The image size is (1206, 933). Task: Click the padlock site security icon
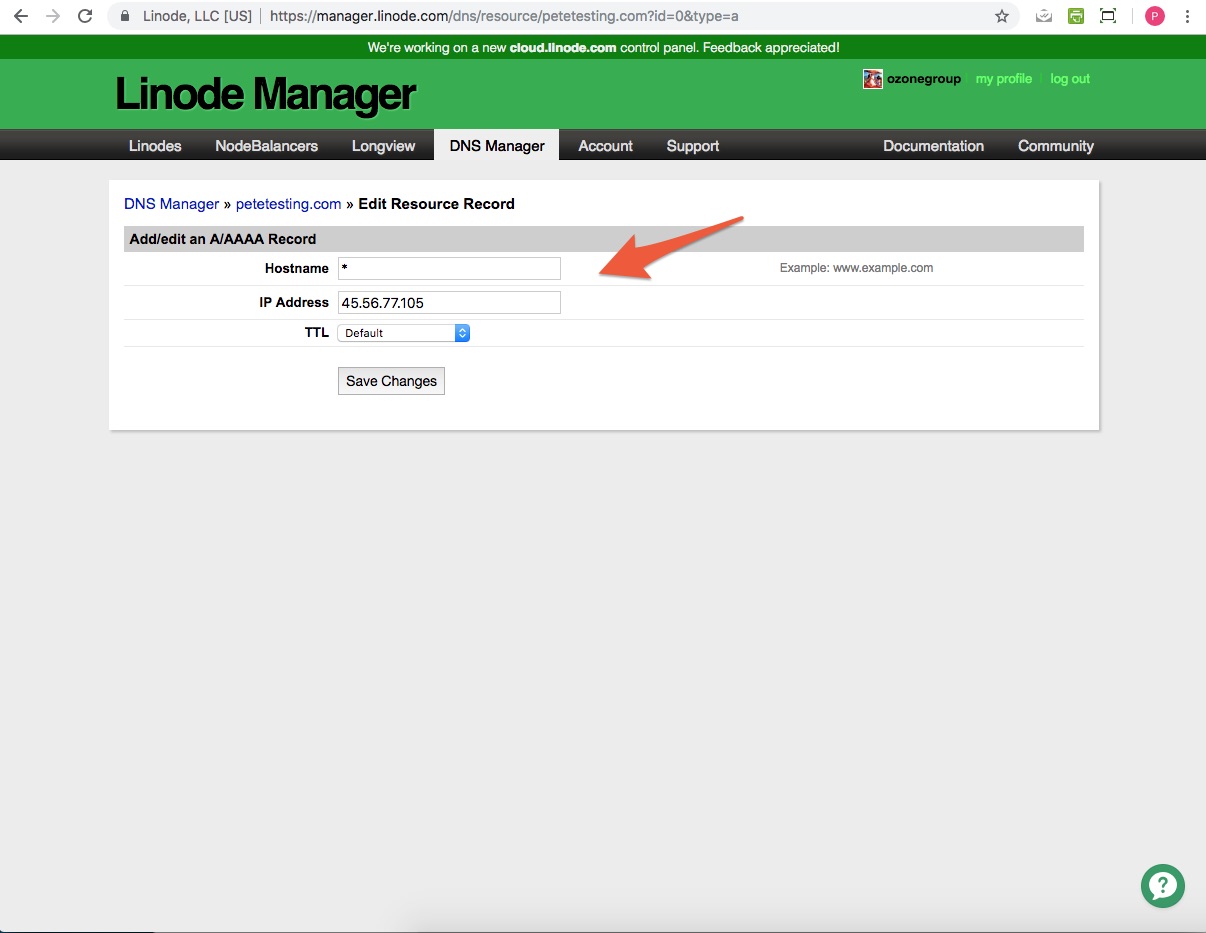125,16
